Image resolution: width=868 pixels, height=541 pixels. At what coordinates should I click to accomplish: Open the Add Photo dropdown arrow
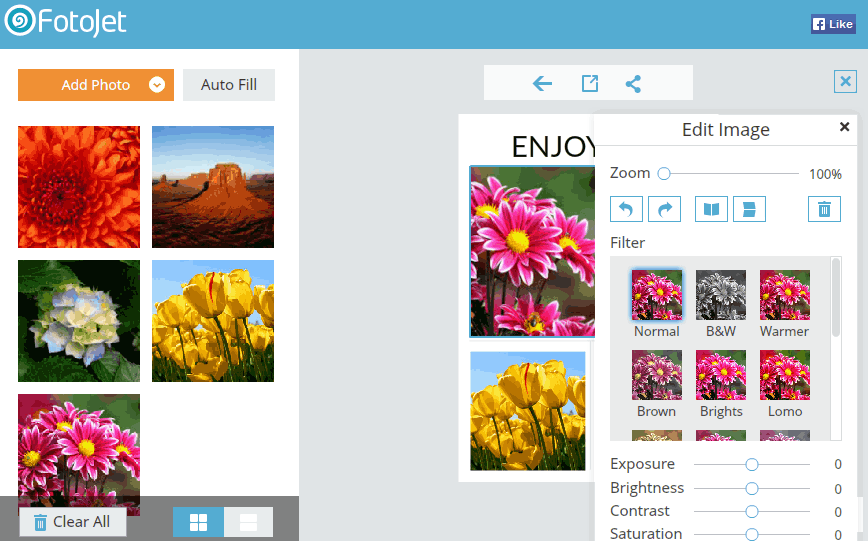pyautogui.click(x=157, y=85)
